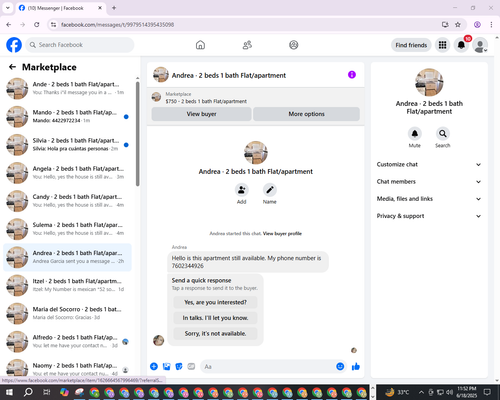Mute the conversation with bell icon

tap(415, 134)
